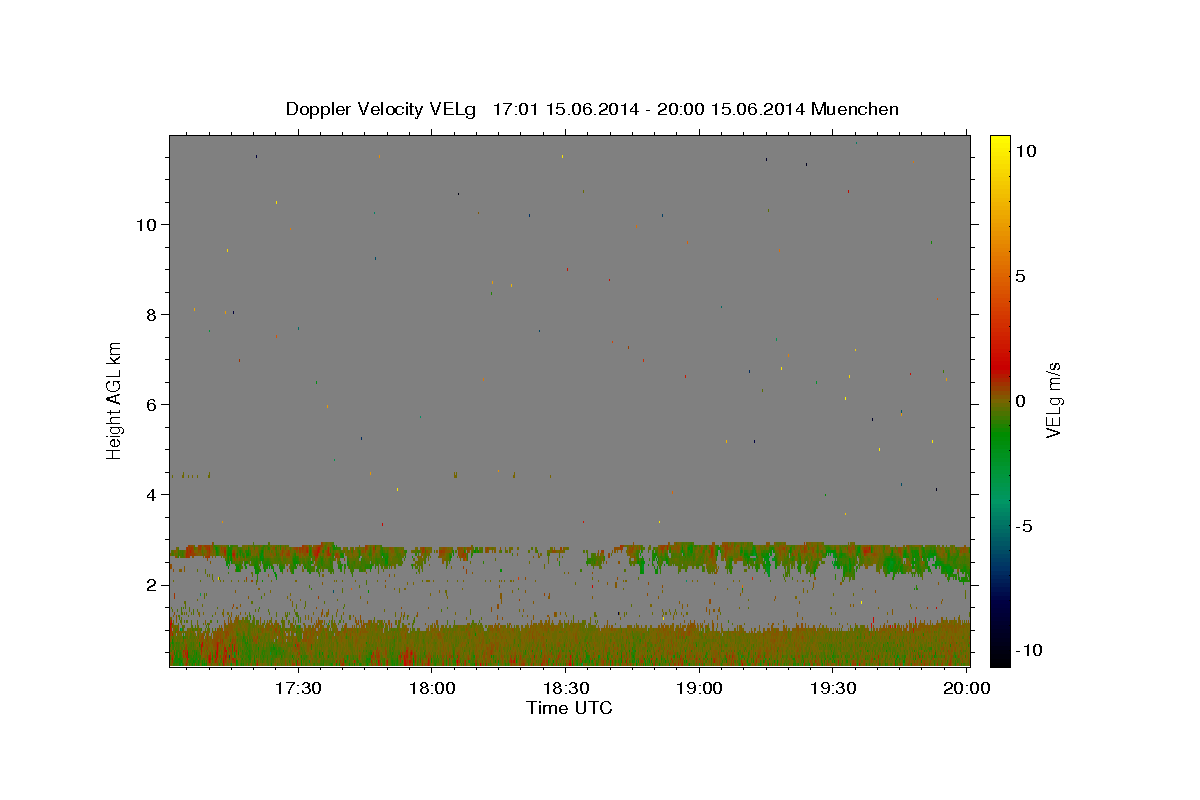Click the 'Time UTC' axis label
This screenshot has height=800, width=1200.
(569, 708)
